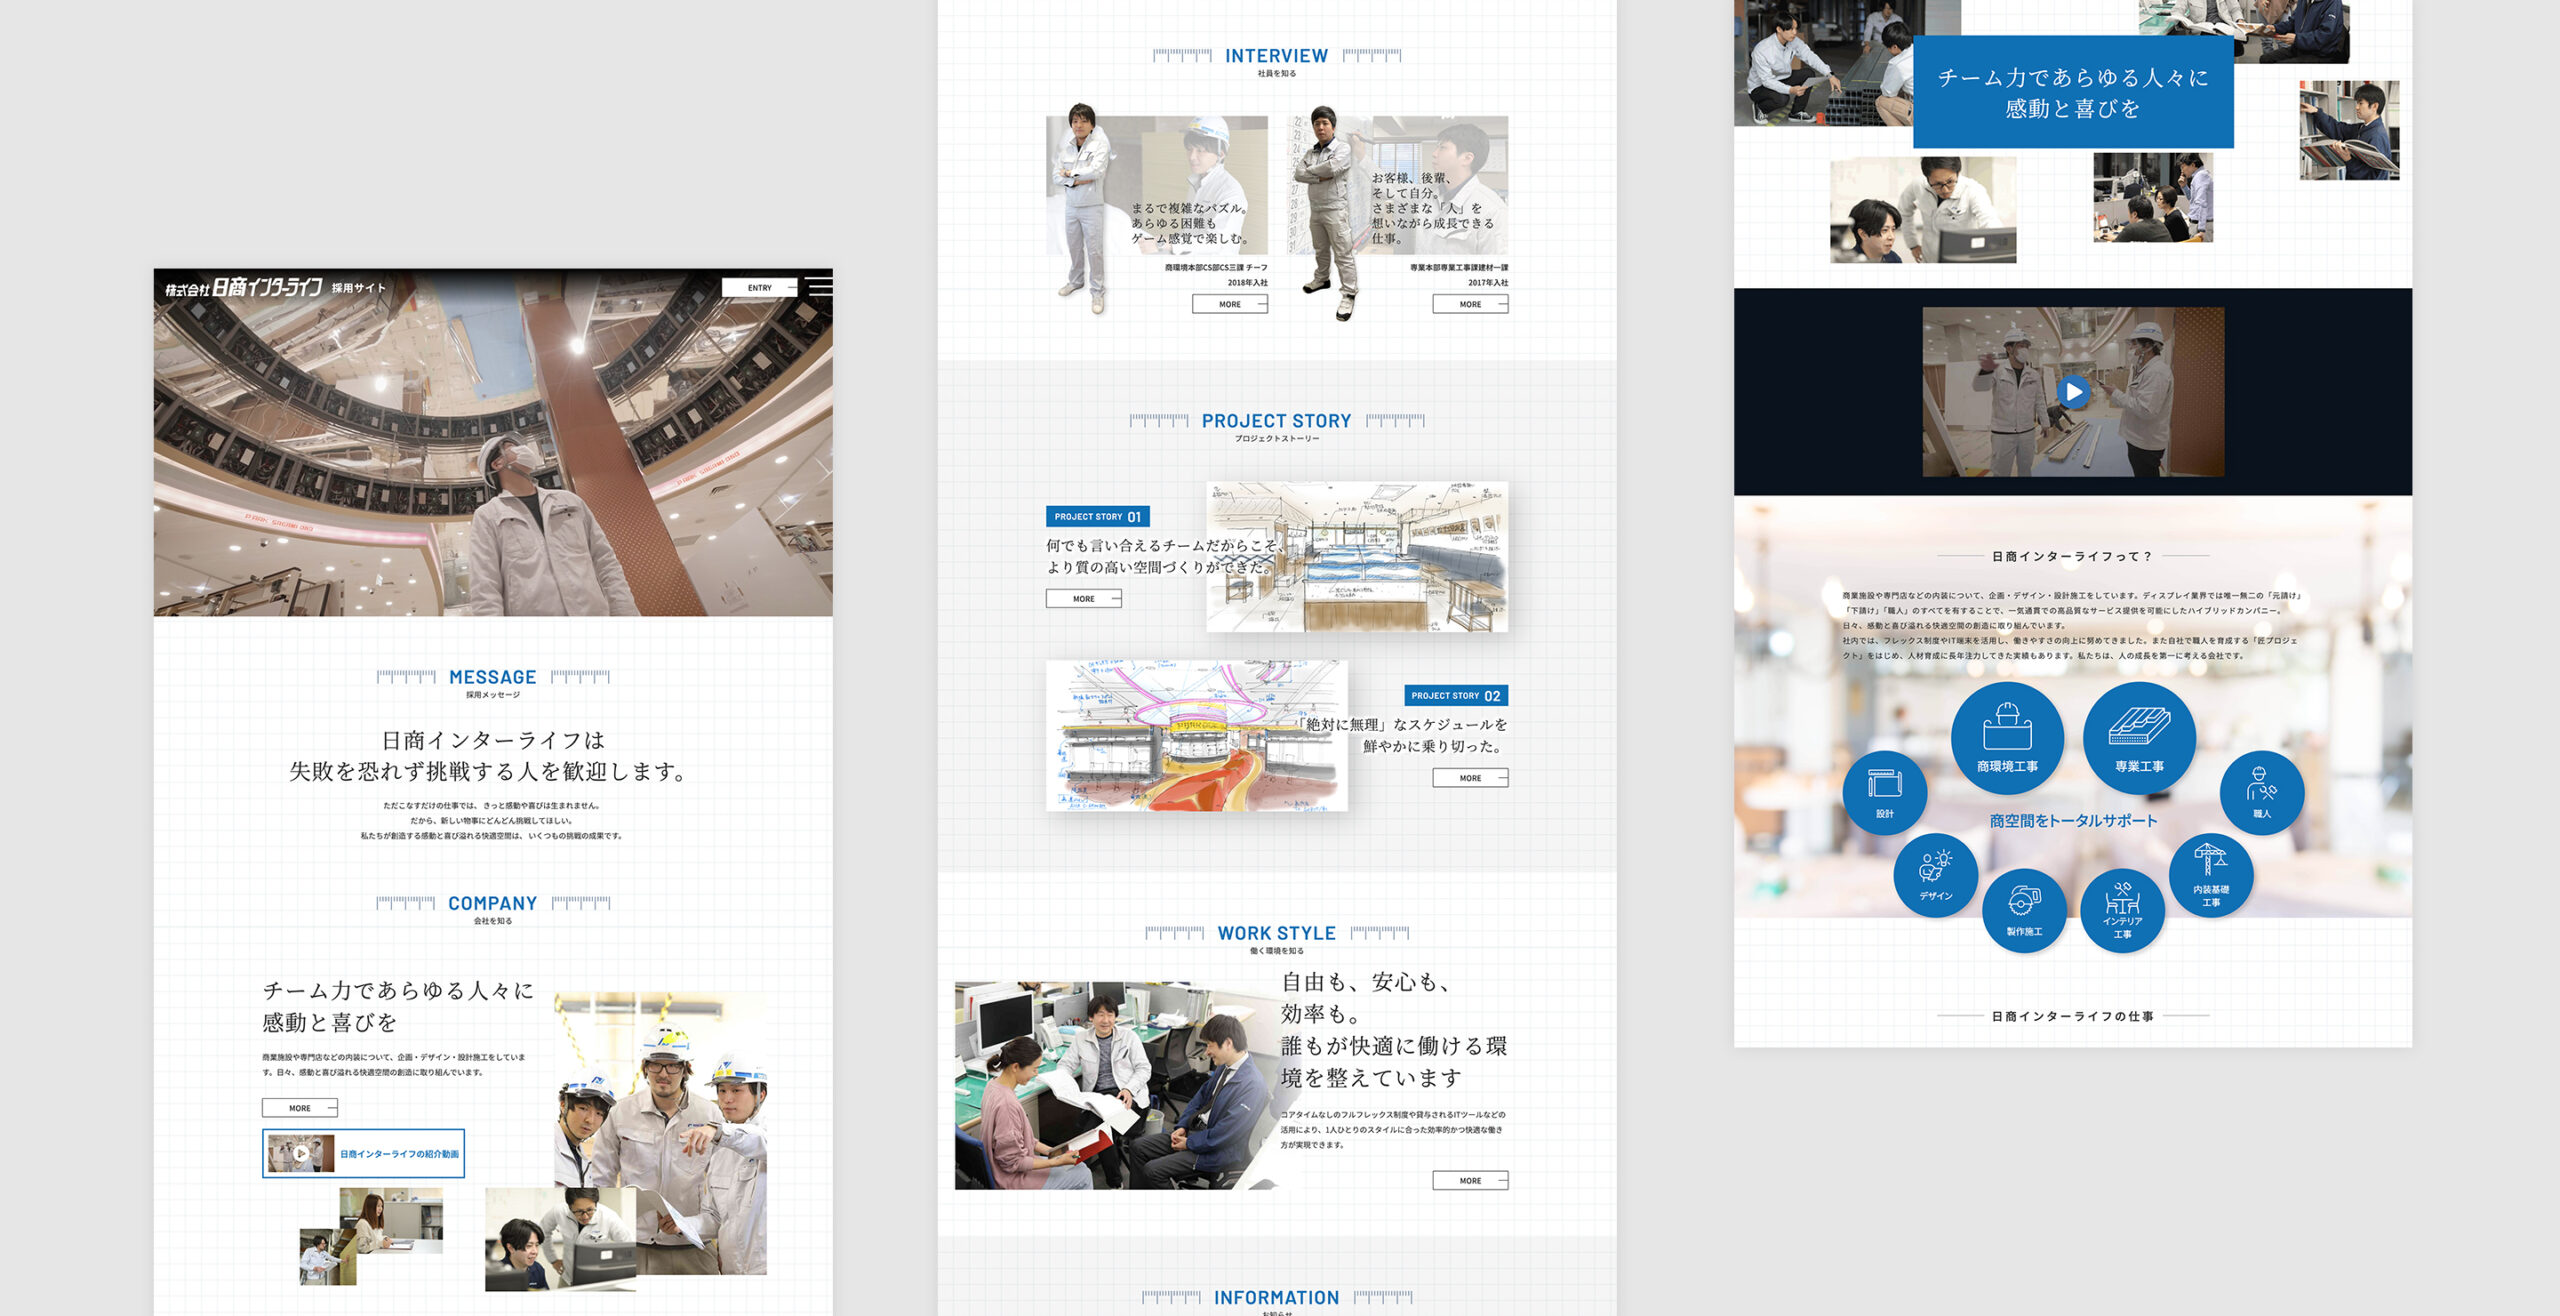Image resolution: width=2560 pixels, height=1316 pixels.
Task: Click the three helmeted workers photo
Action: tap(661, 1133)
